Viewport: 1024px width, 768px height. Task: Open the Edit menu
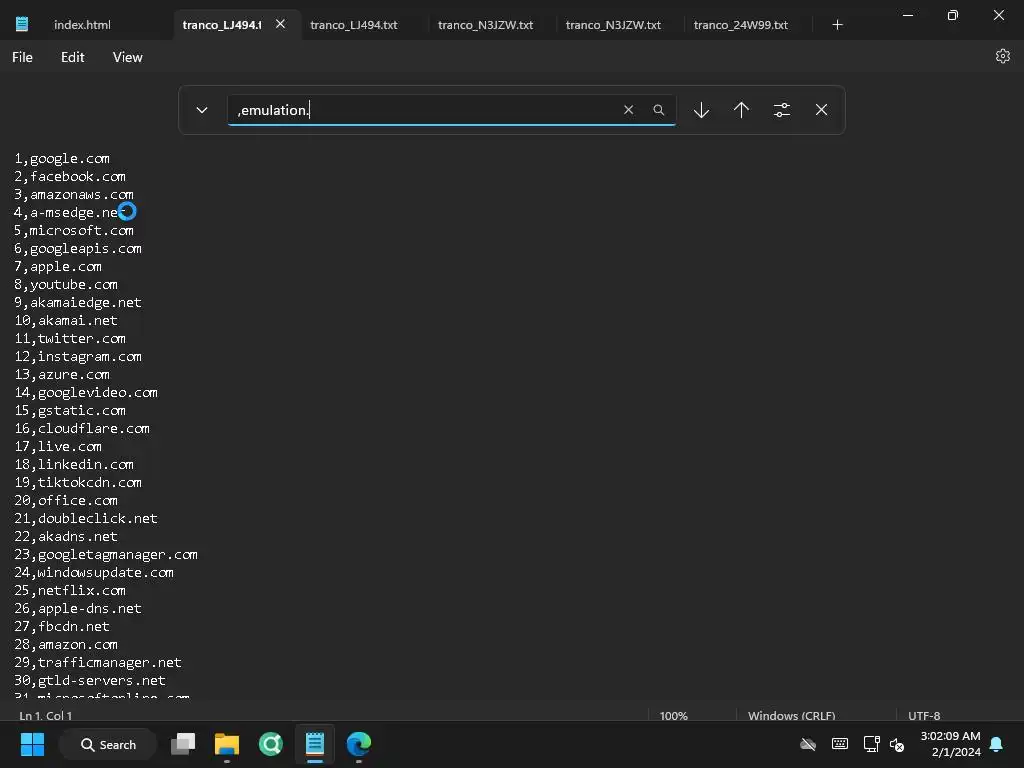(x=72, y=57)
